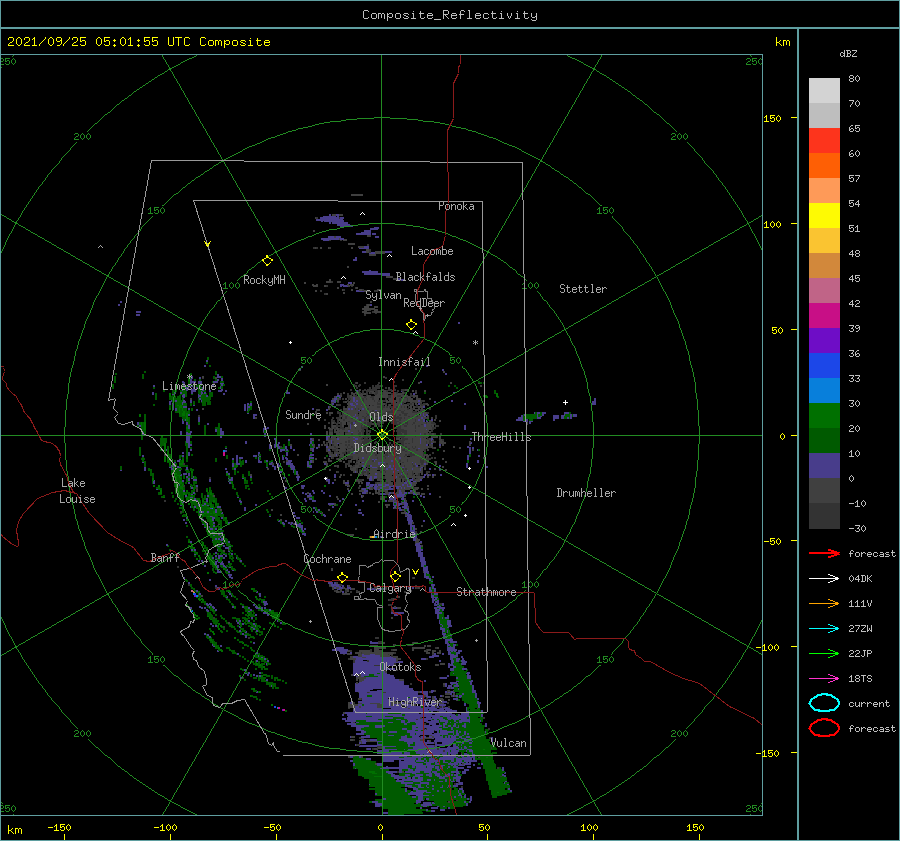Image resolution: width=900 pixels, height=841 pixels.
Task: Click the Lake Louise label
Action: (x=77, y=491)
